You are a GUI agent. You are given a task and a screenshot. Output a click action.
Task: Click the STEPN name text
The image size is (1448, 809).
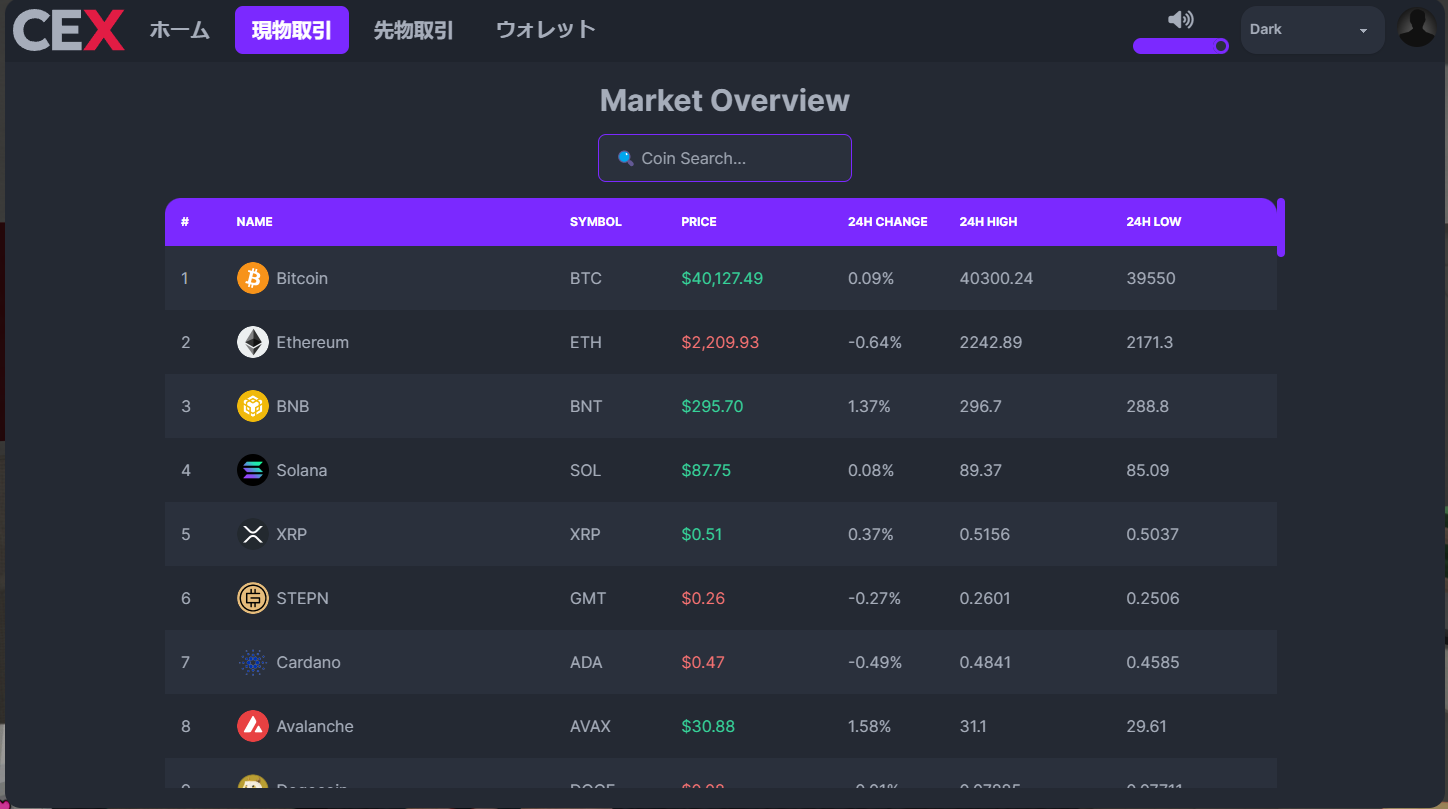pyautogui.click(x=303, y=598)
